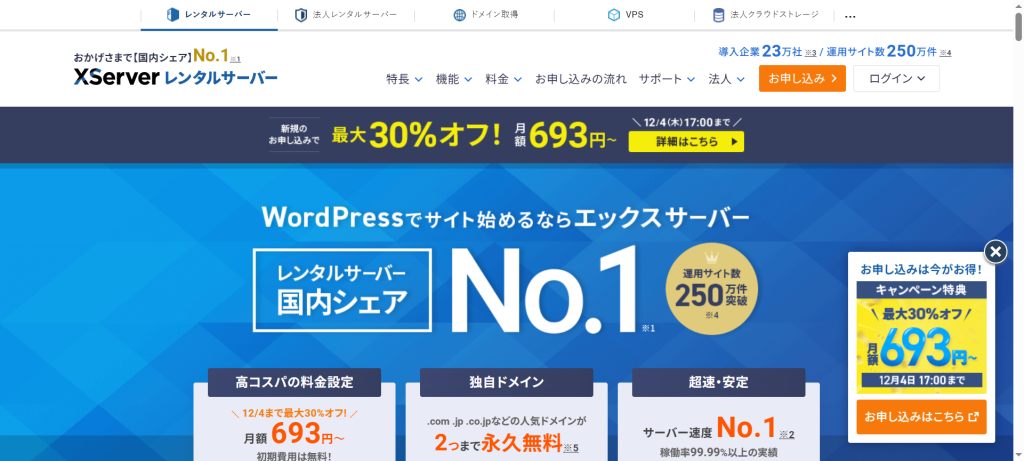Click the external-link icon on お申し込みはこちら
This screenshot has height=461, width=1024.
pos(973,417)
